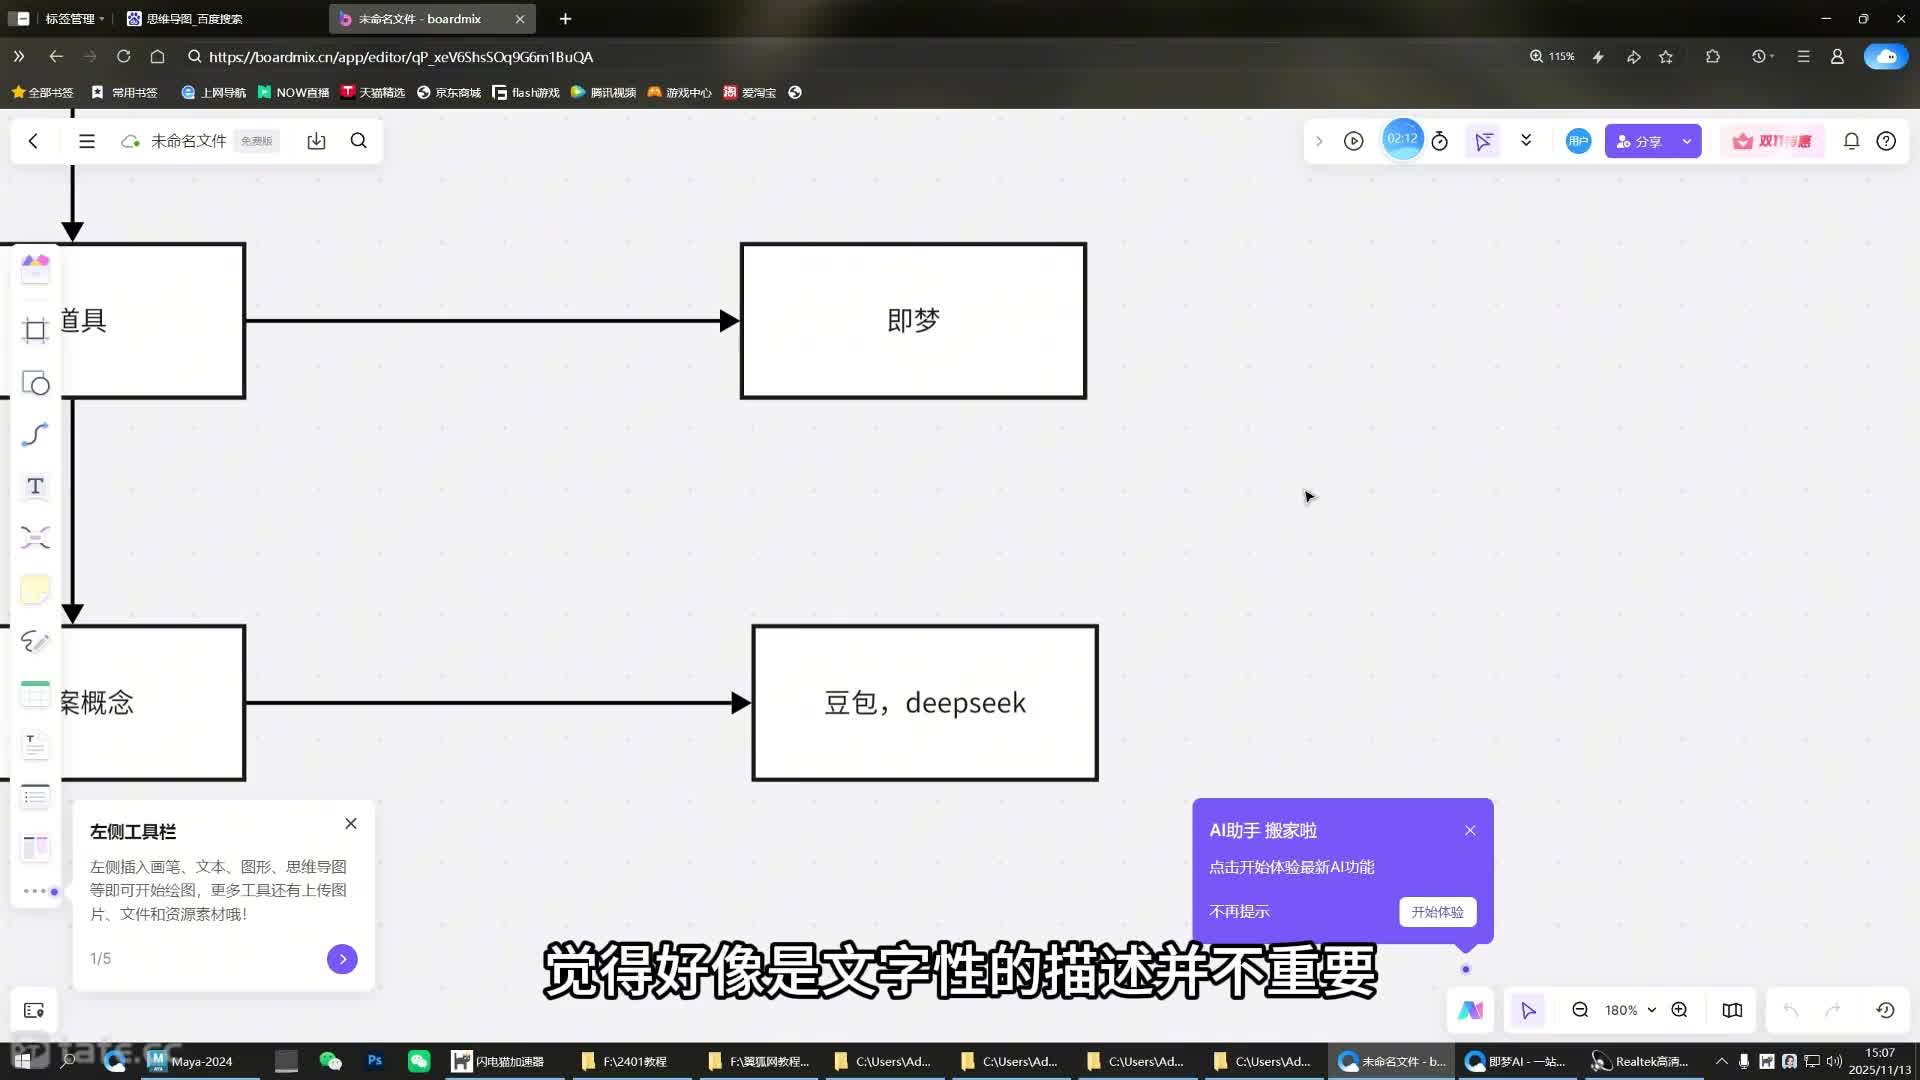The image size is (1920, 1080).
Task: Start presentation play button
Action: coord(1354,141)
